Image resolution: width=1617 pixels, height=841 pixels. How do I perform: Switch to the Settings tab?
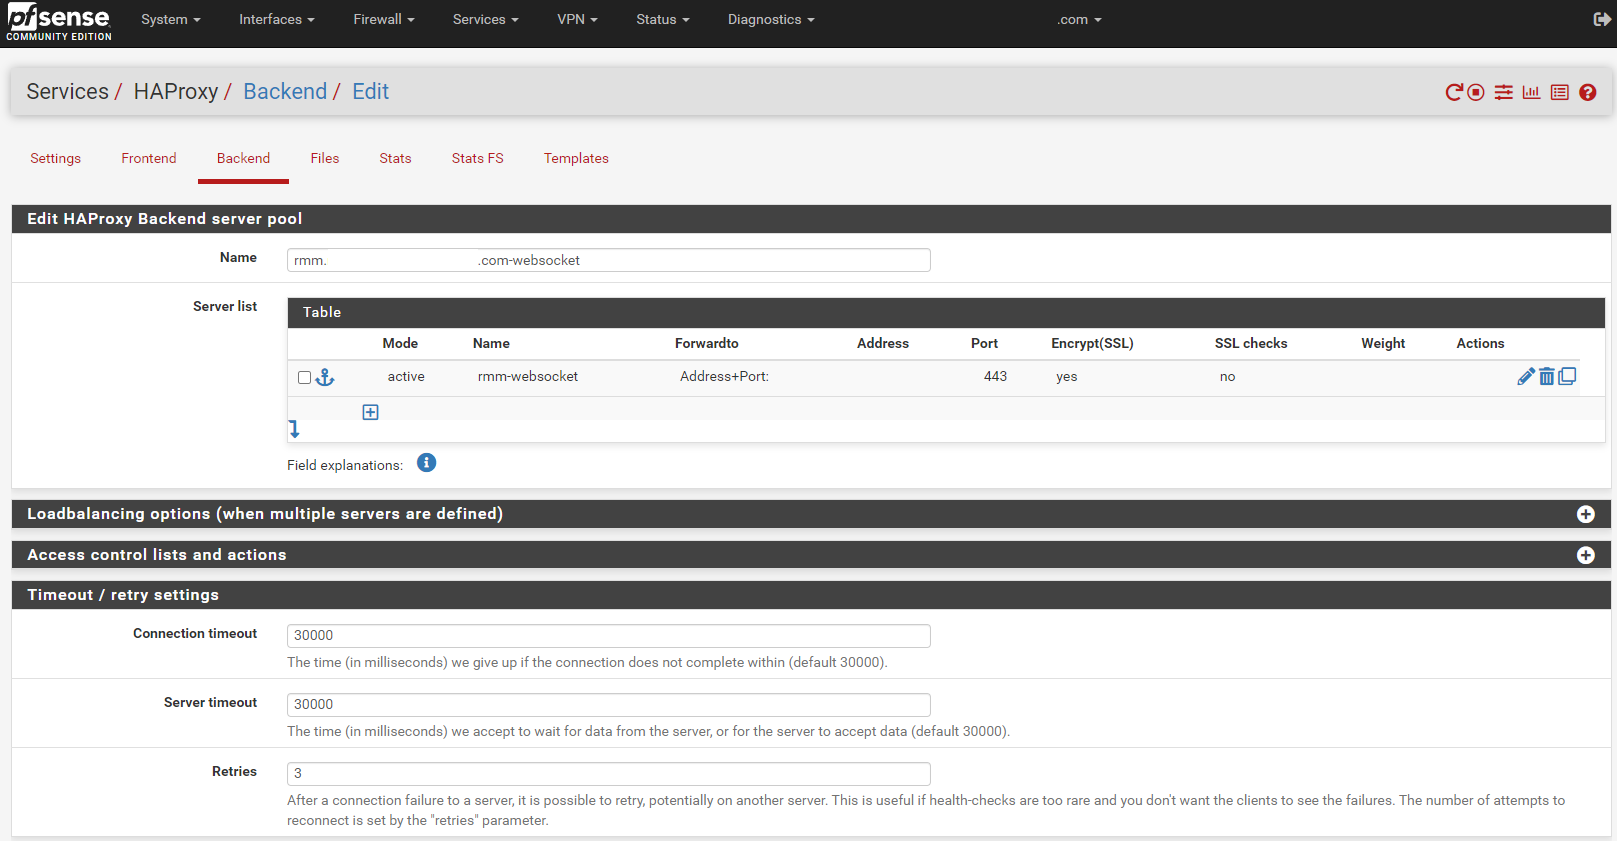(x=56, y=158)
